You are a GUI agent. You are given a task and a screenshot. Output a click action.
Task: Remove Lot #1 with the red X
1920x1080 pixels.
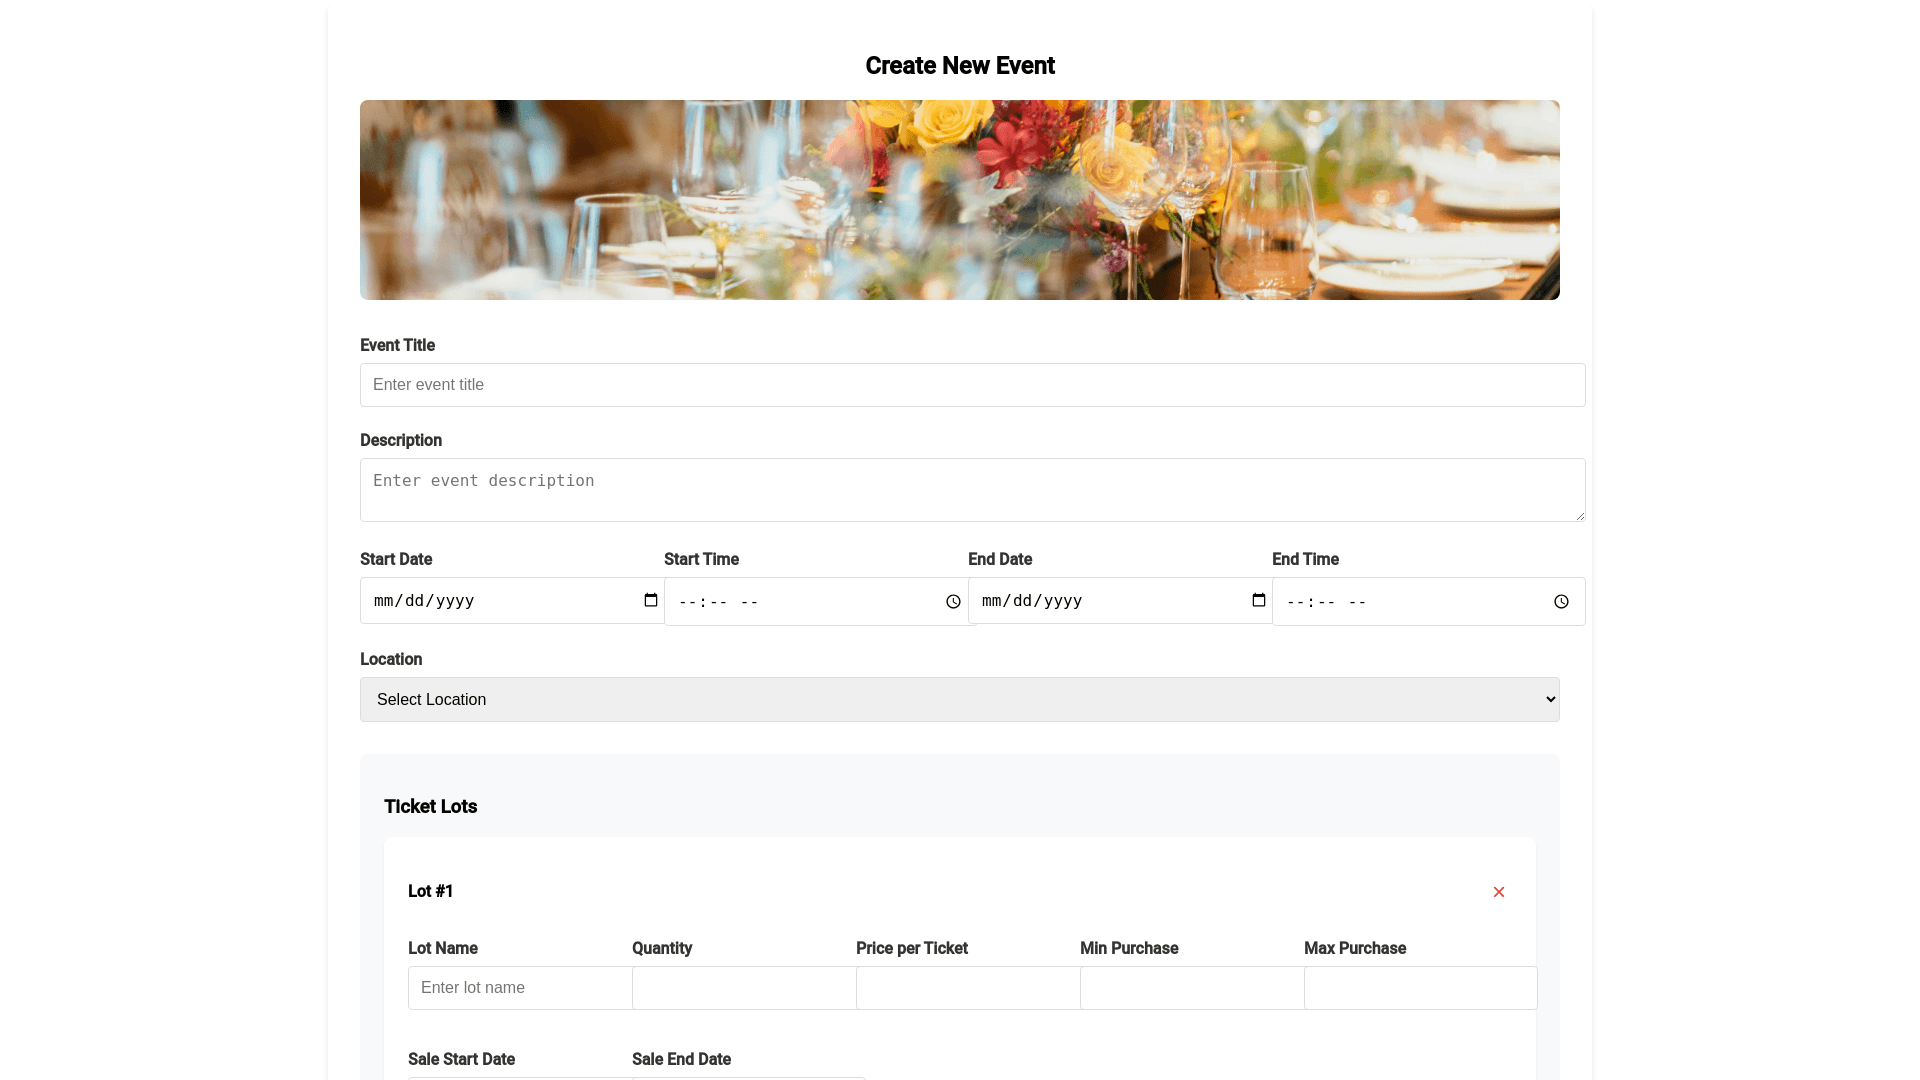point(1499,892)
